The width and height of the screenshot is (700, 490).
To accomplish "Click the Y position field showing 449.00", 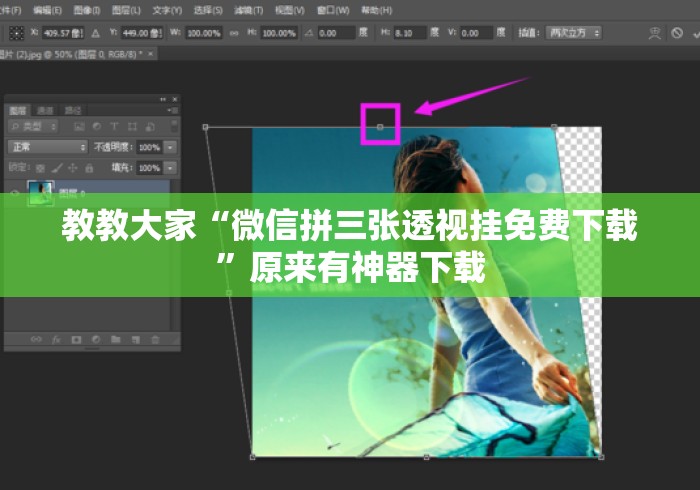I will coord(142,33).
